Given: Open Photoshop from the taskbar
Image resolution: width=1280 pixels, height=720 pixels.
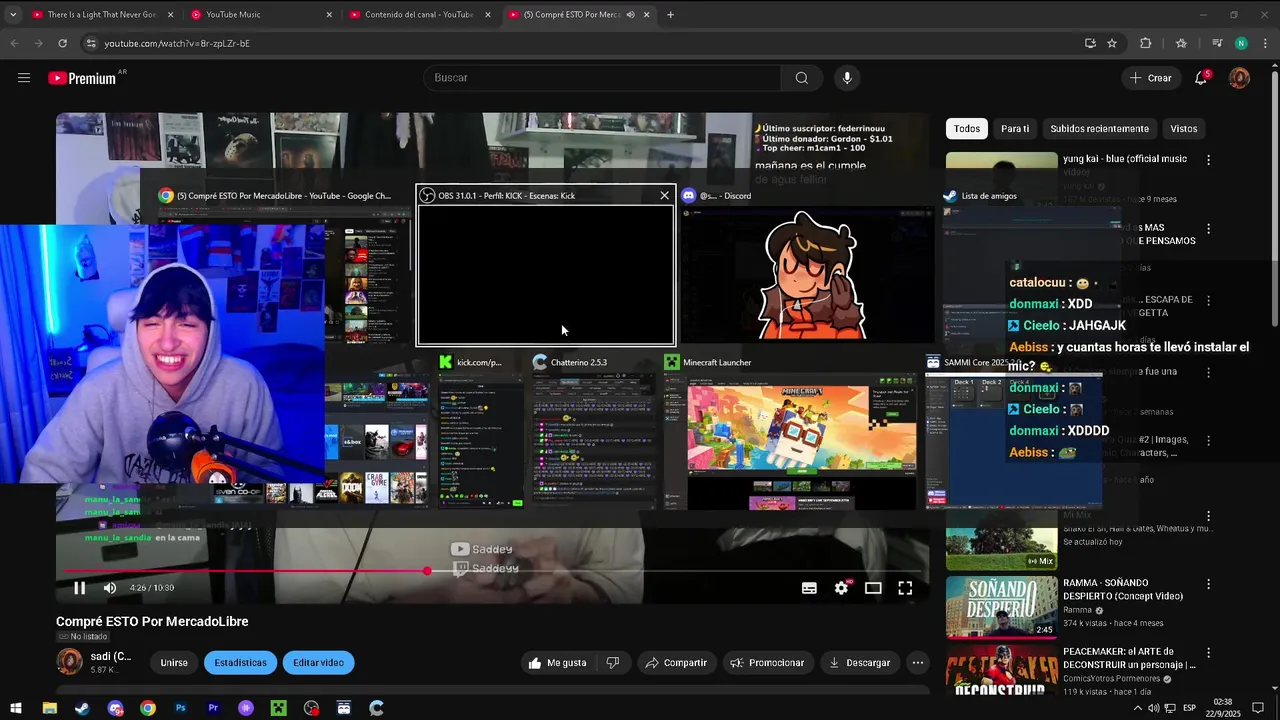Looking at the screenshot, I should tap(180, 708).
